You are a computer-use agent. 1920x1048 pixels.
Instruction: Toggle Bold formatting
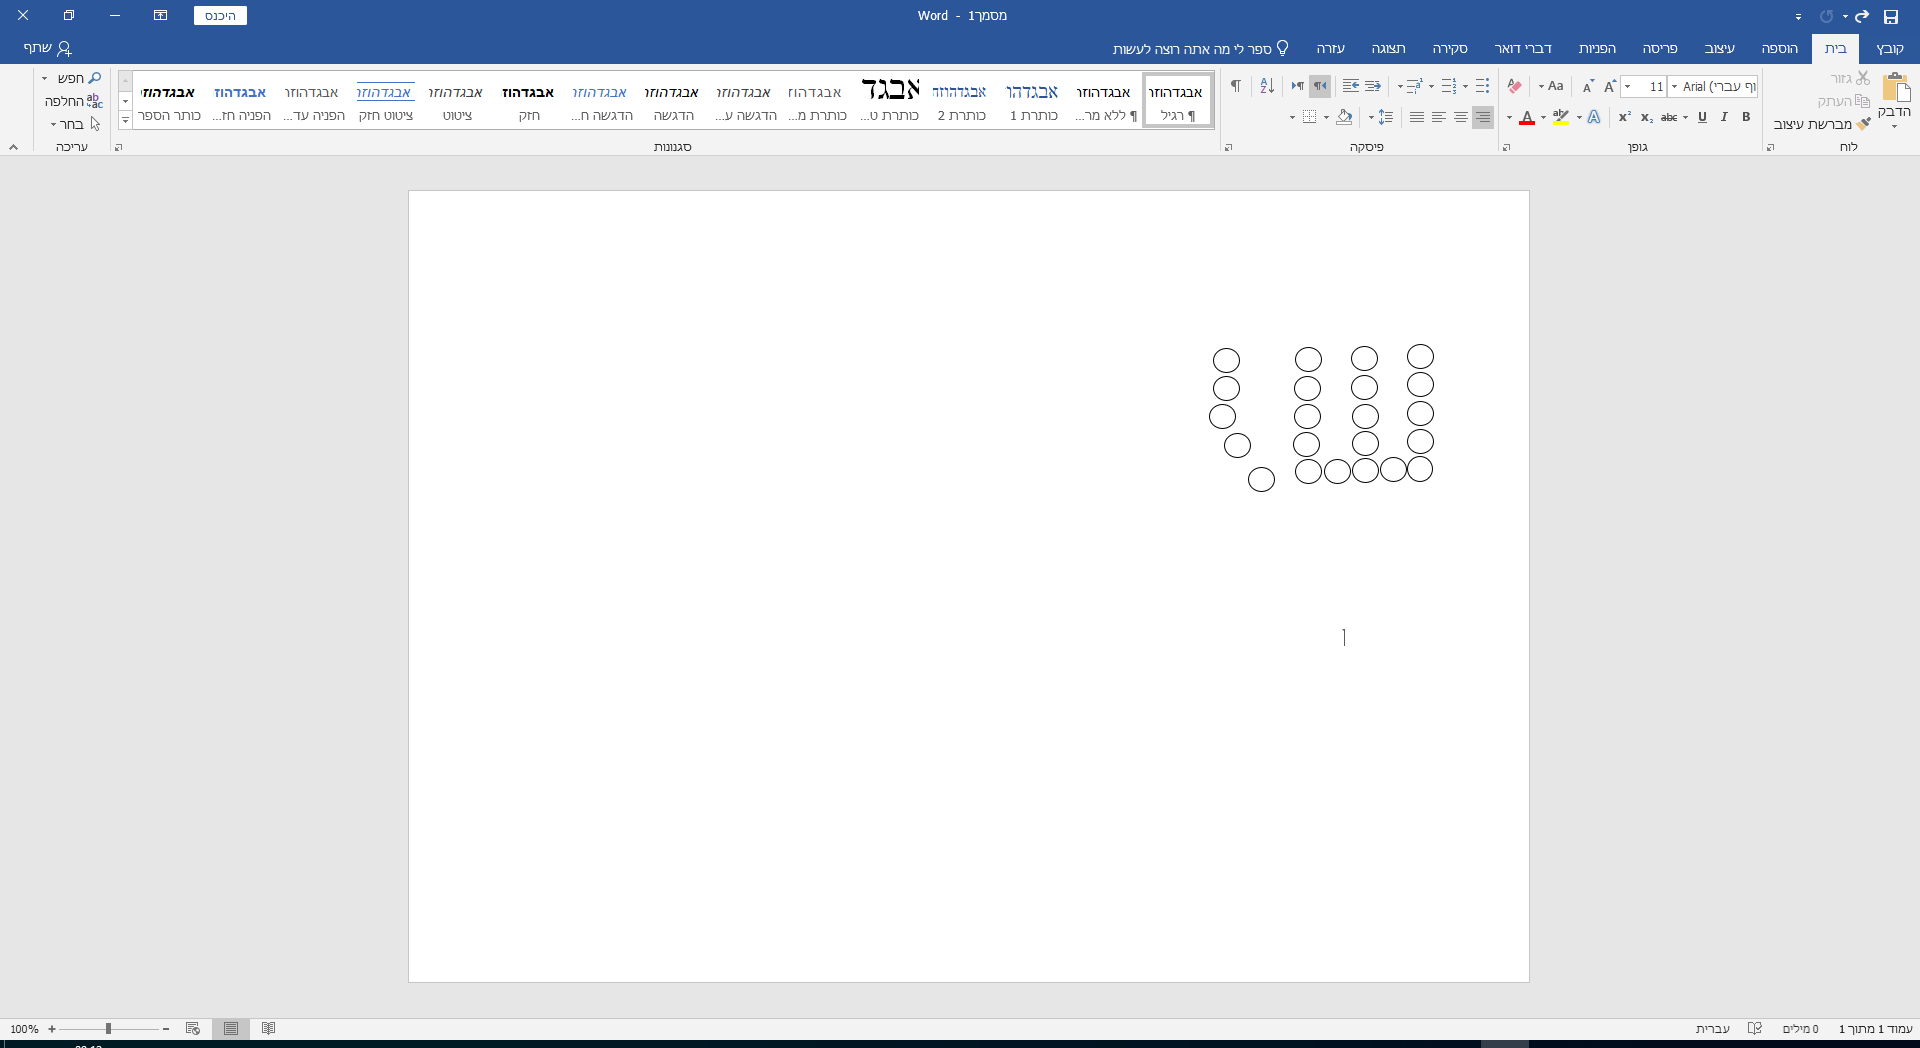click(1746, 117)
